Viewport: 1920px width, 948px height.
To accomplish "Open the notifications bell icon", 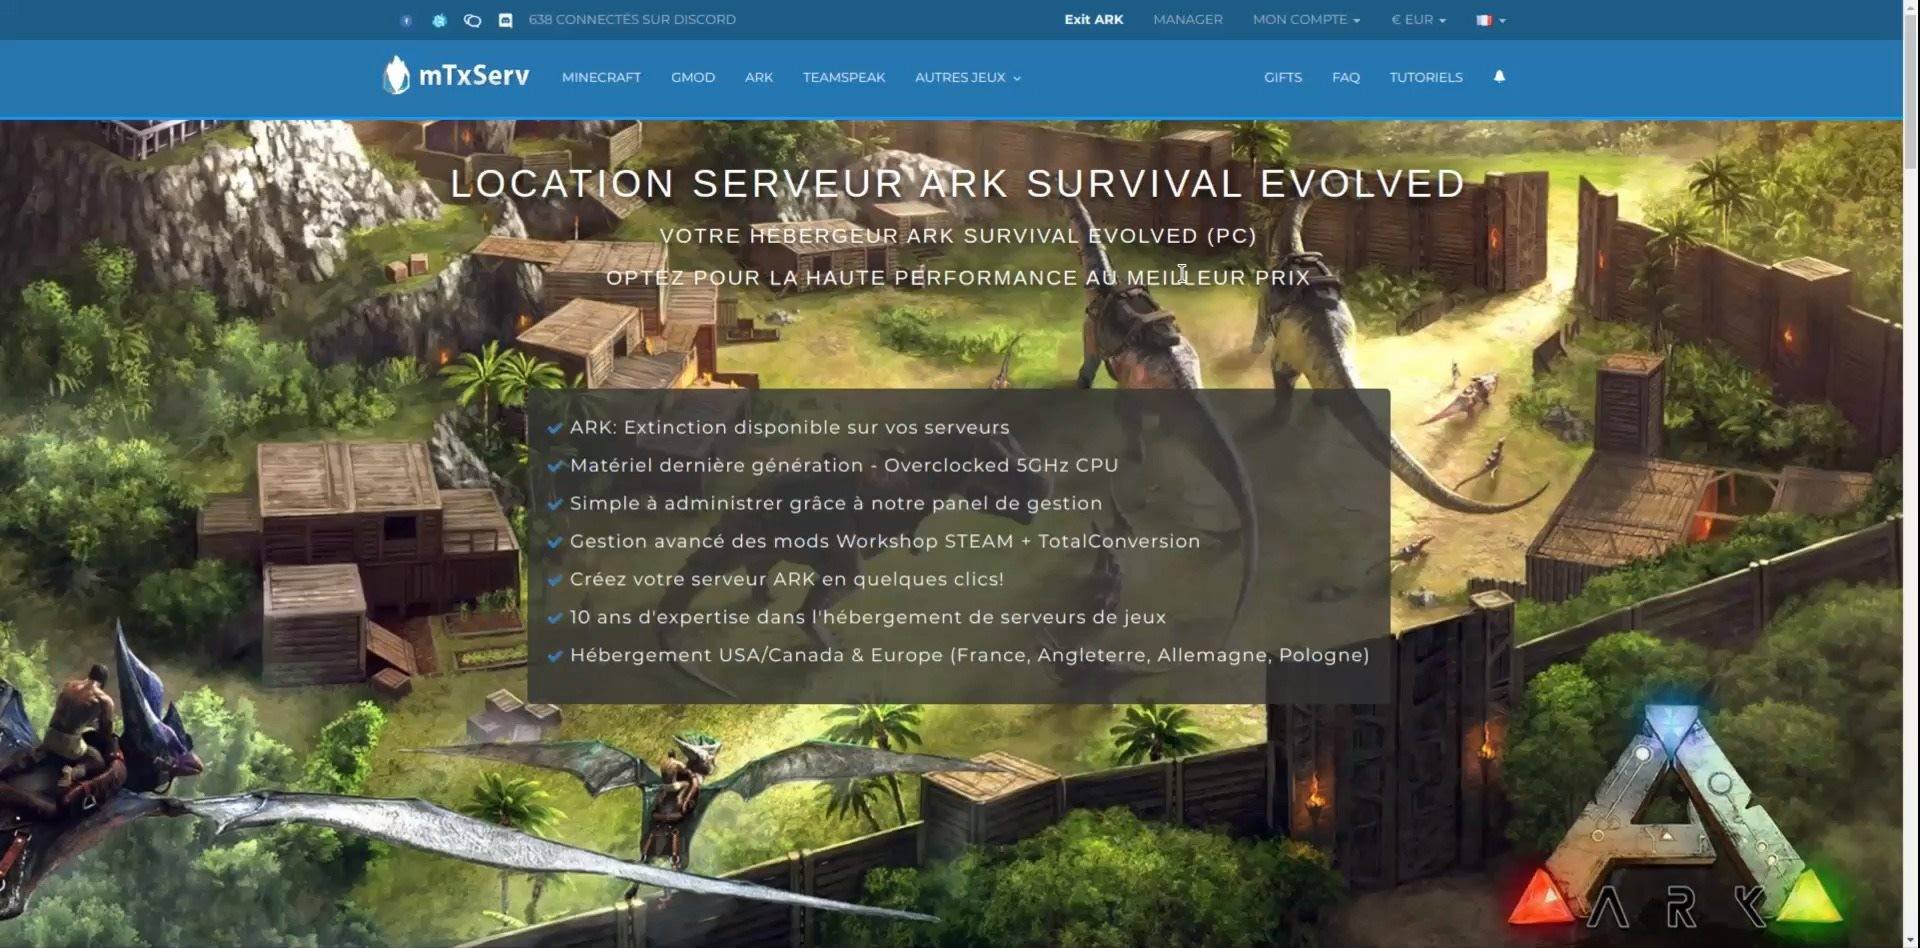I will [1499, 76].
